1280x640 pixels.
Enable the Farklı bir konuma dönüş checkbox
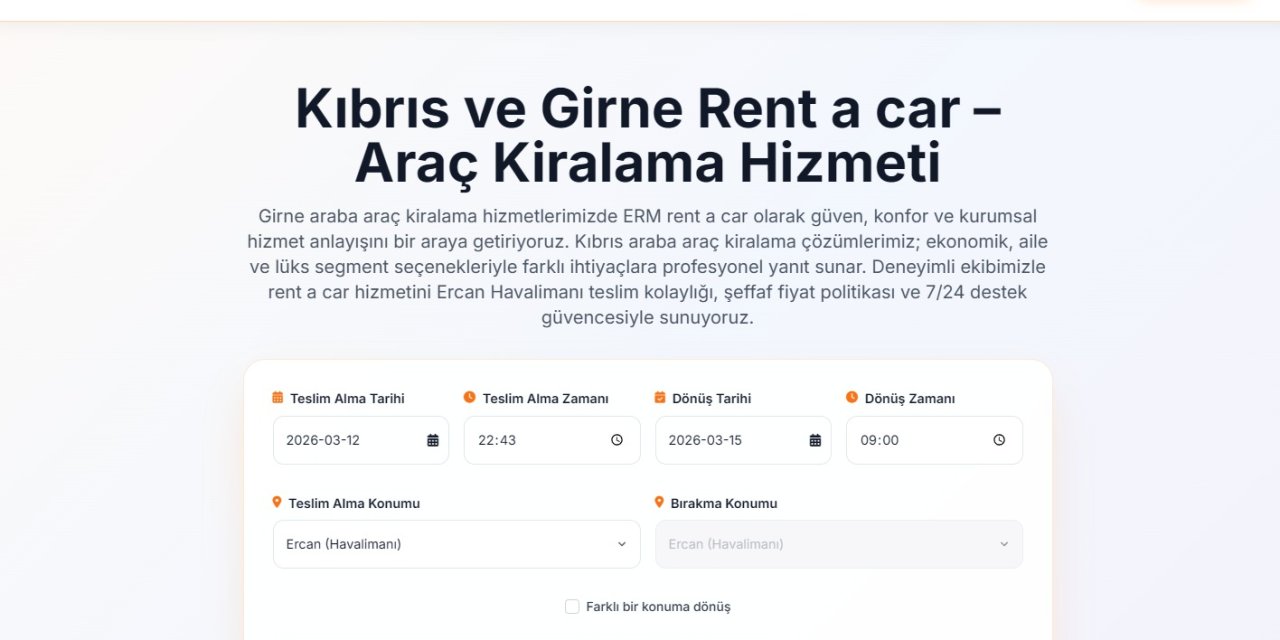click(571, 606)
